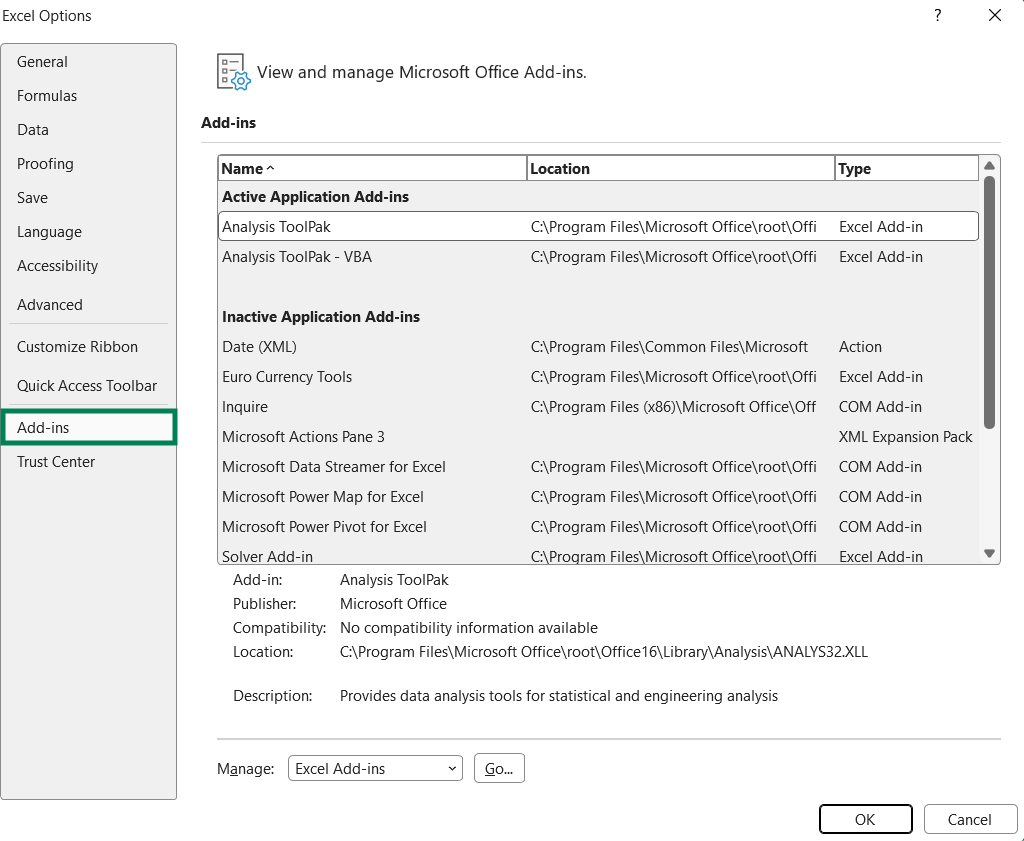Click the add-in description text
This screenshot has width=1024, height=841.
tap(558, 695)
